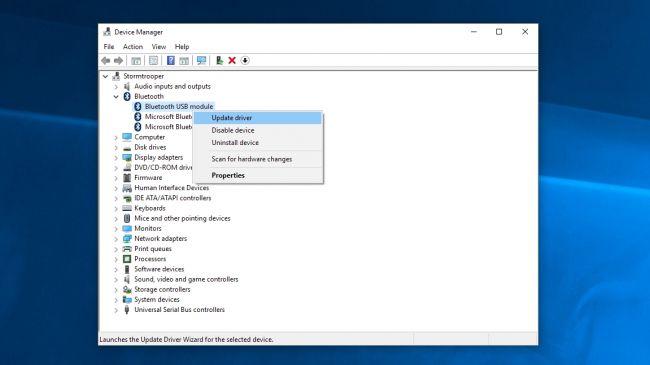
Task: Select the Software devices label
Action: 159,269
